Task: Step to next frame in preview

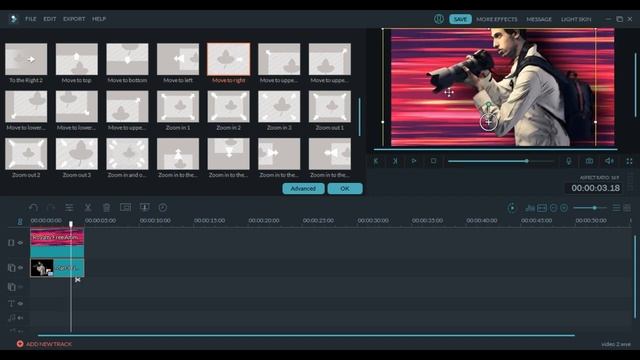Action: (x=395, y=161)
